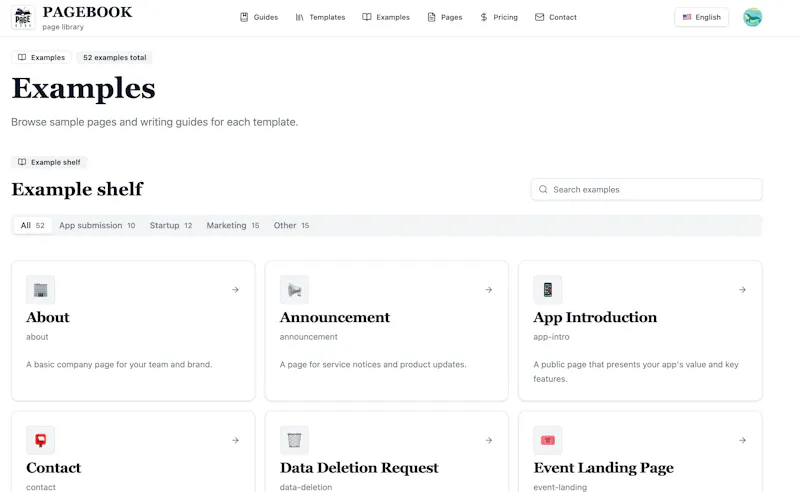Open the Contact example card title
This screenshot has width=800, height=492.
pos(54,468)
